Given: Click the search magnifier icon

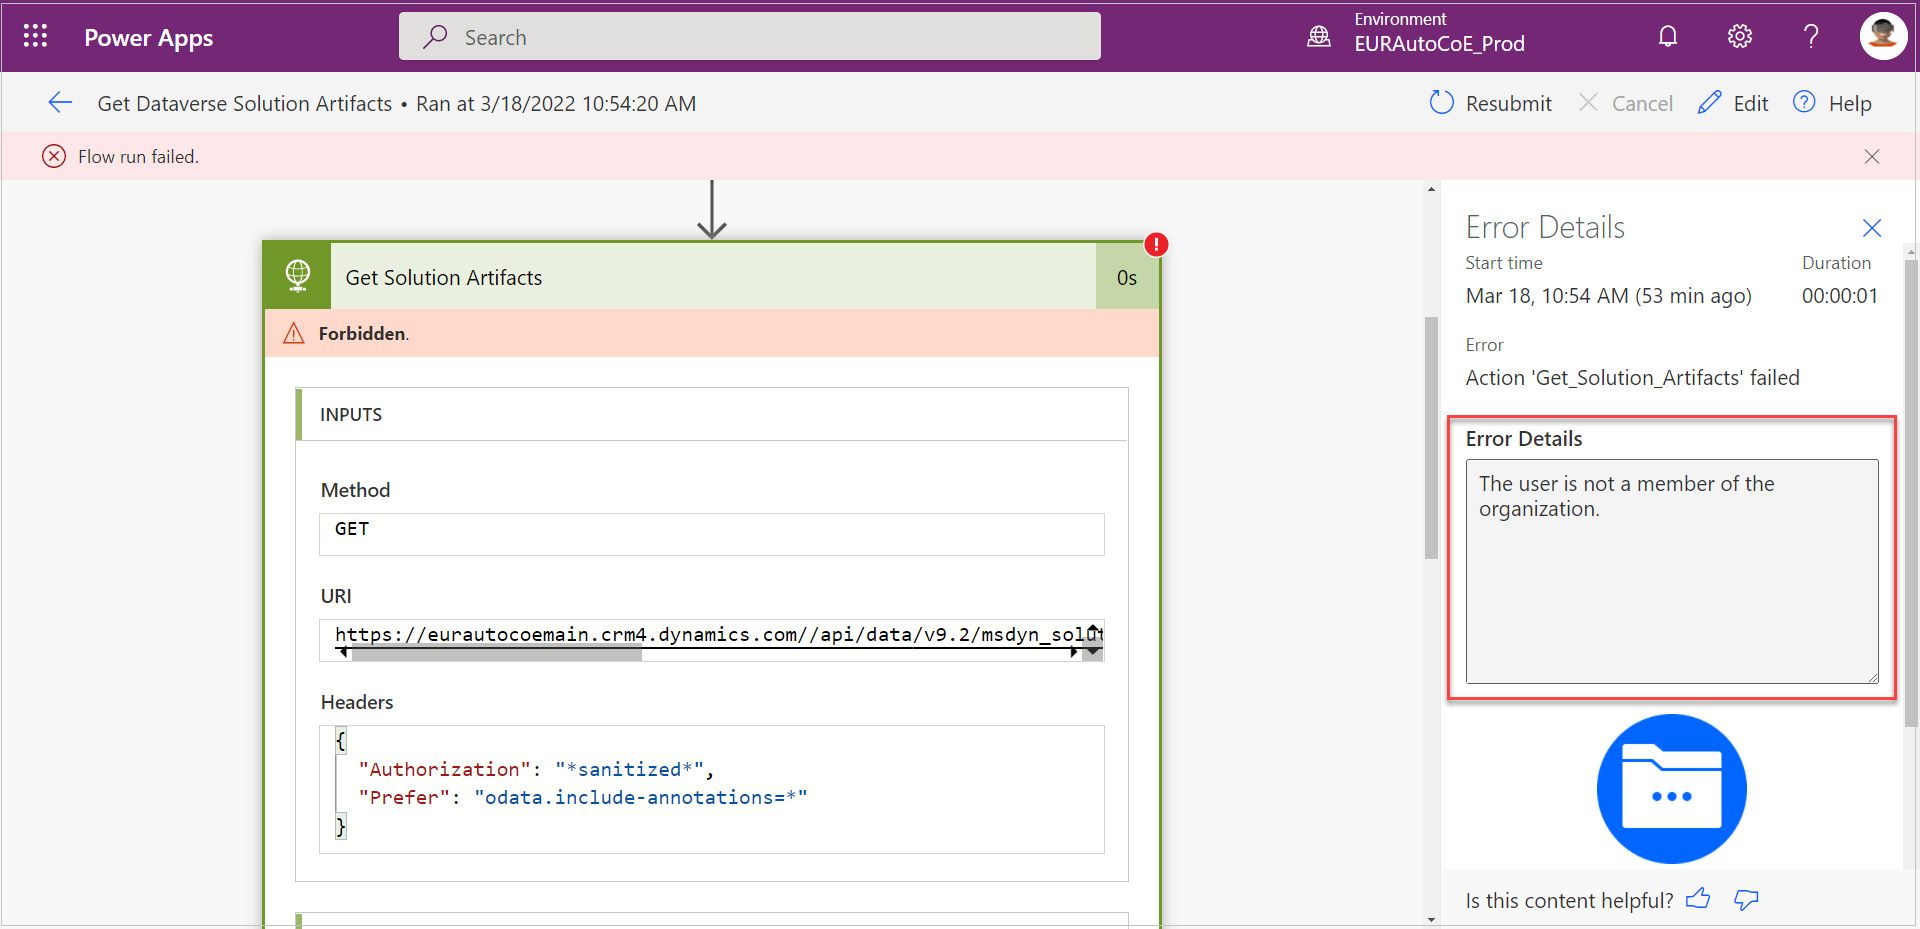Looking at the screenshot, I should [x=435, y=37].
